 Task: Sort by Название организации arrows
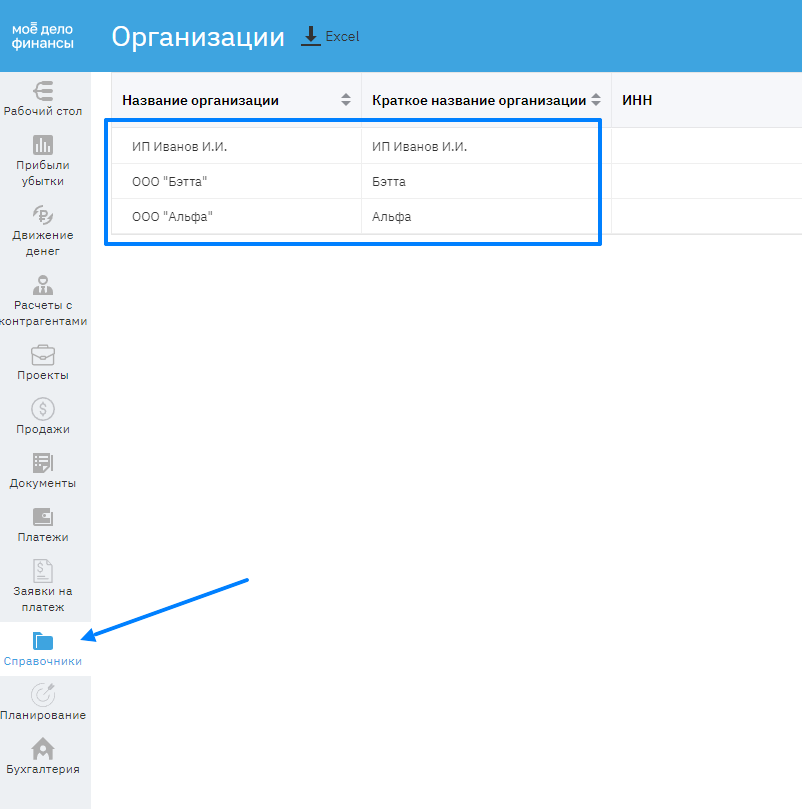pyautogui.click(x=346, y=100)
